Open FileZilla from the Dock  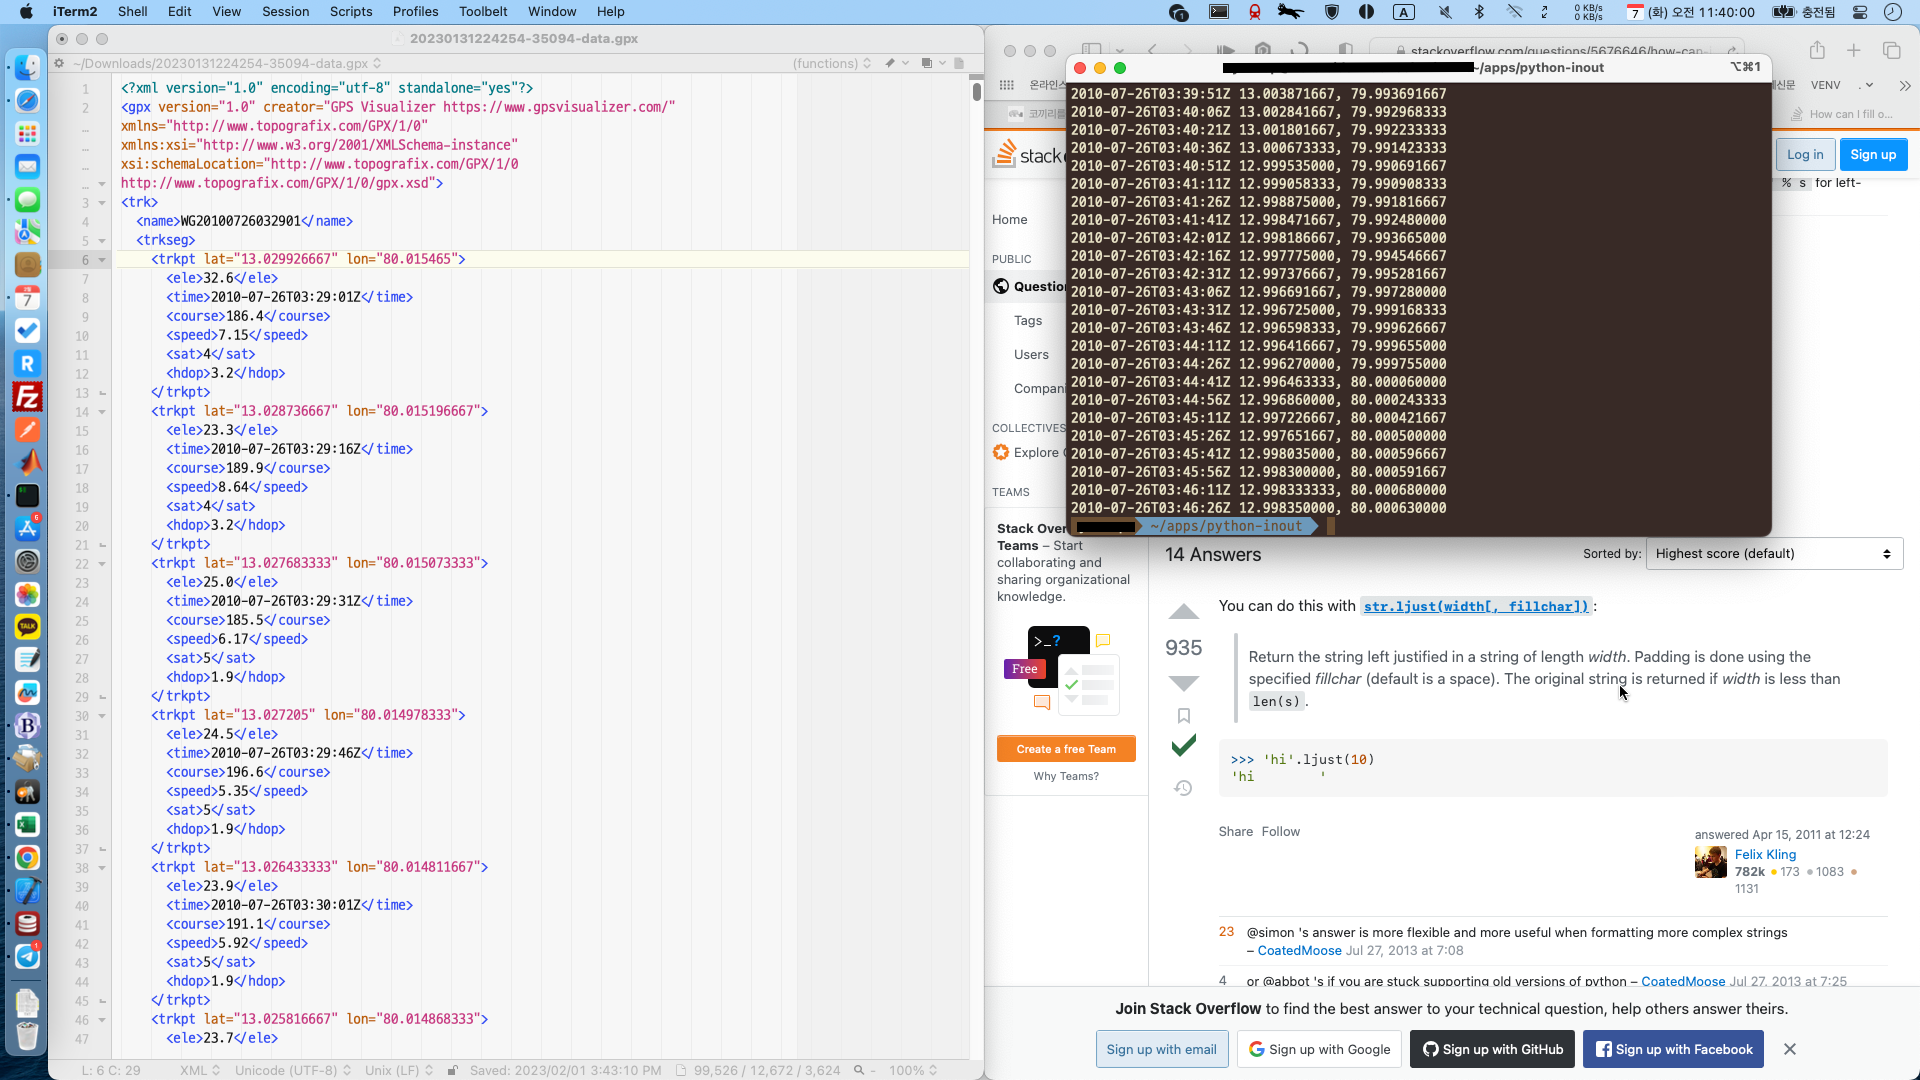point(27,397)
